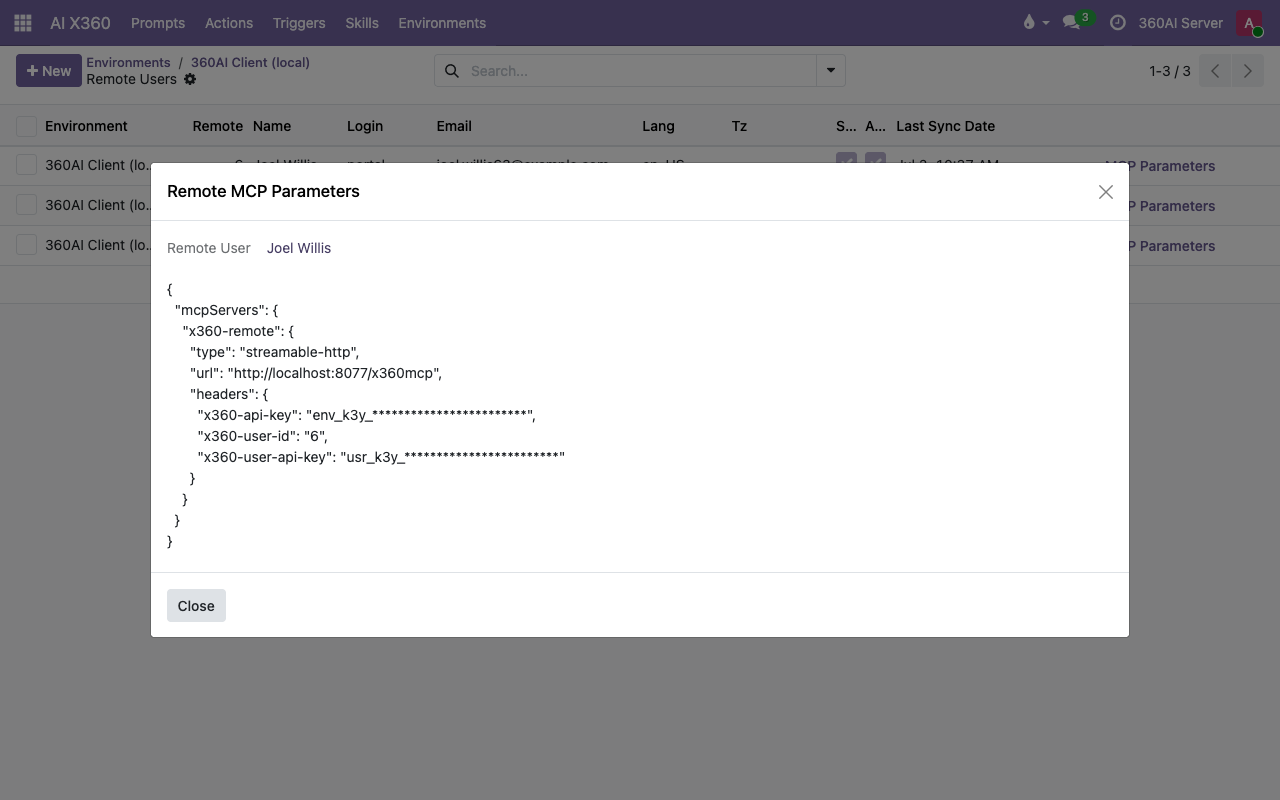Toggle the select-all checkbox in table header
The image size is (1280, 800).
pyautogui.click(x=27, y=126)
